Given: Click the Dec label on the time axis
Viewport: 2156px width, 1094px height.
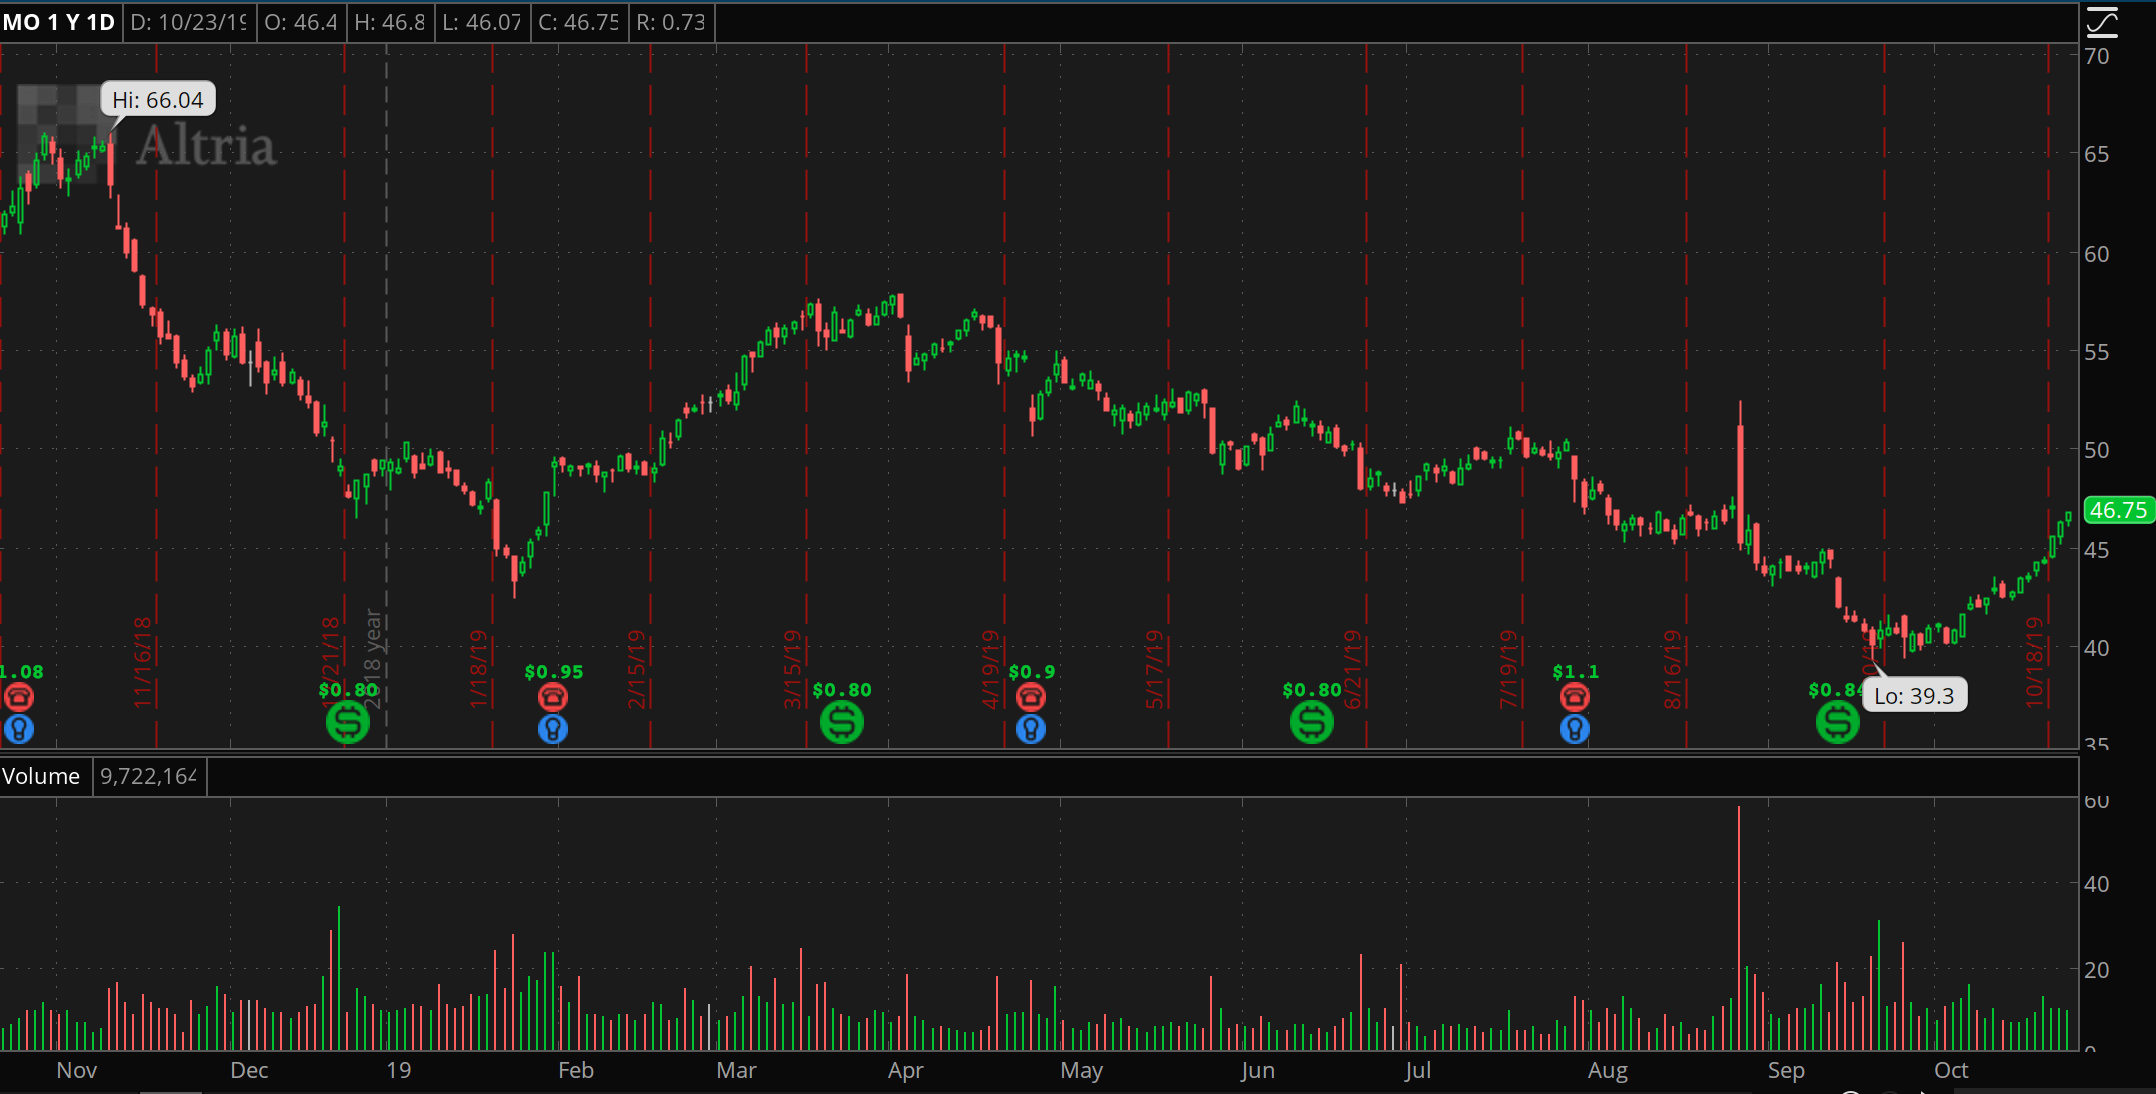Looking at the screenshot, I should 249,1070.
